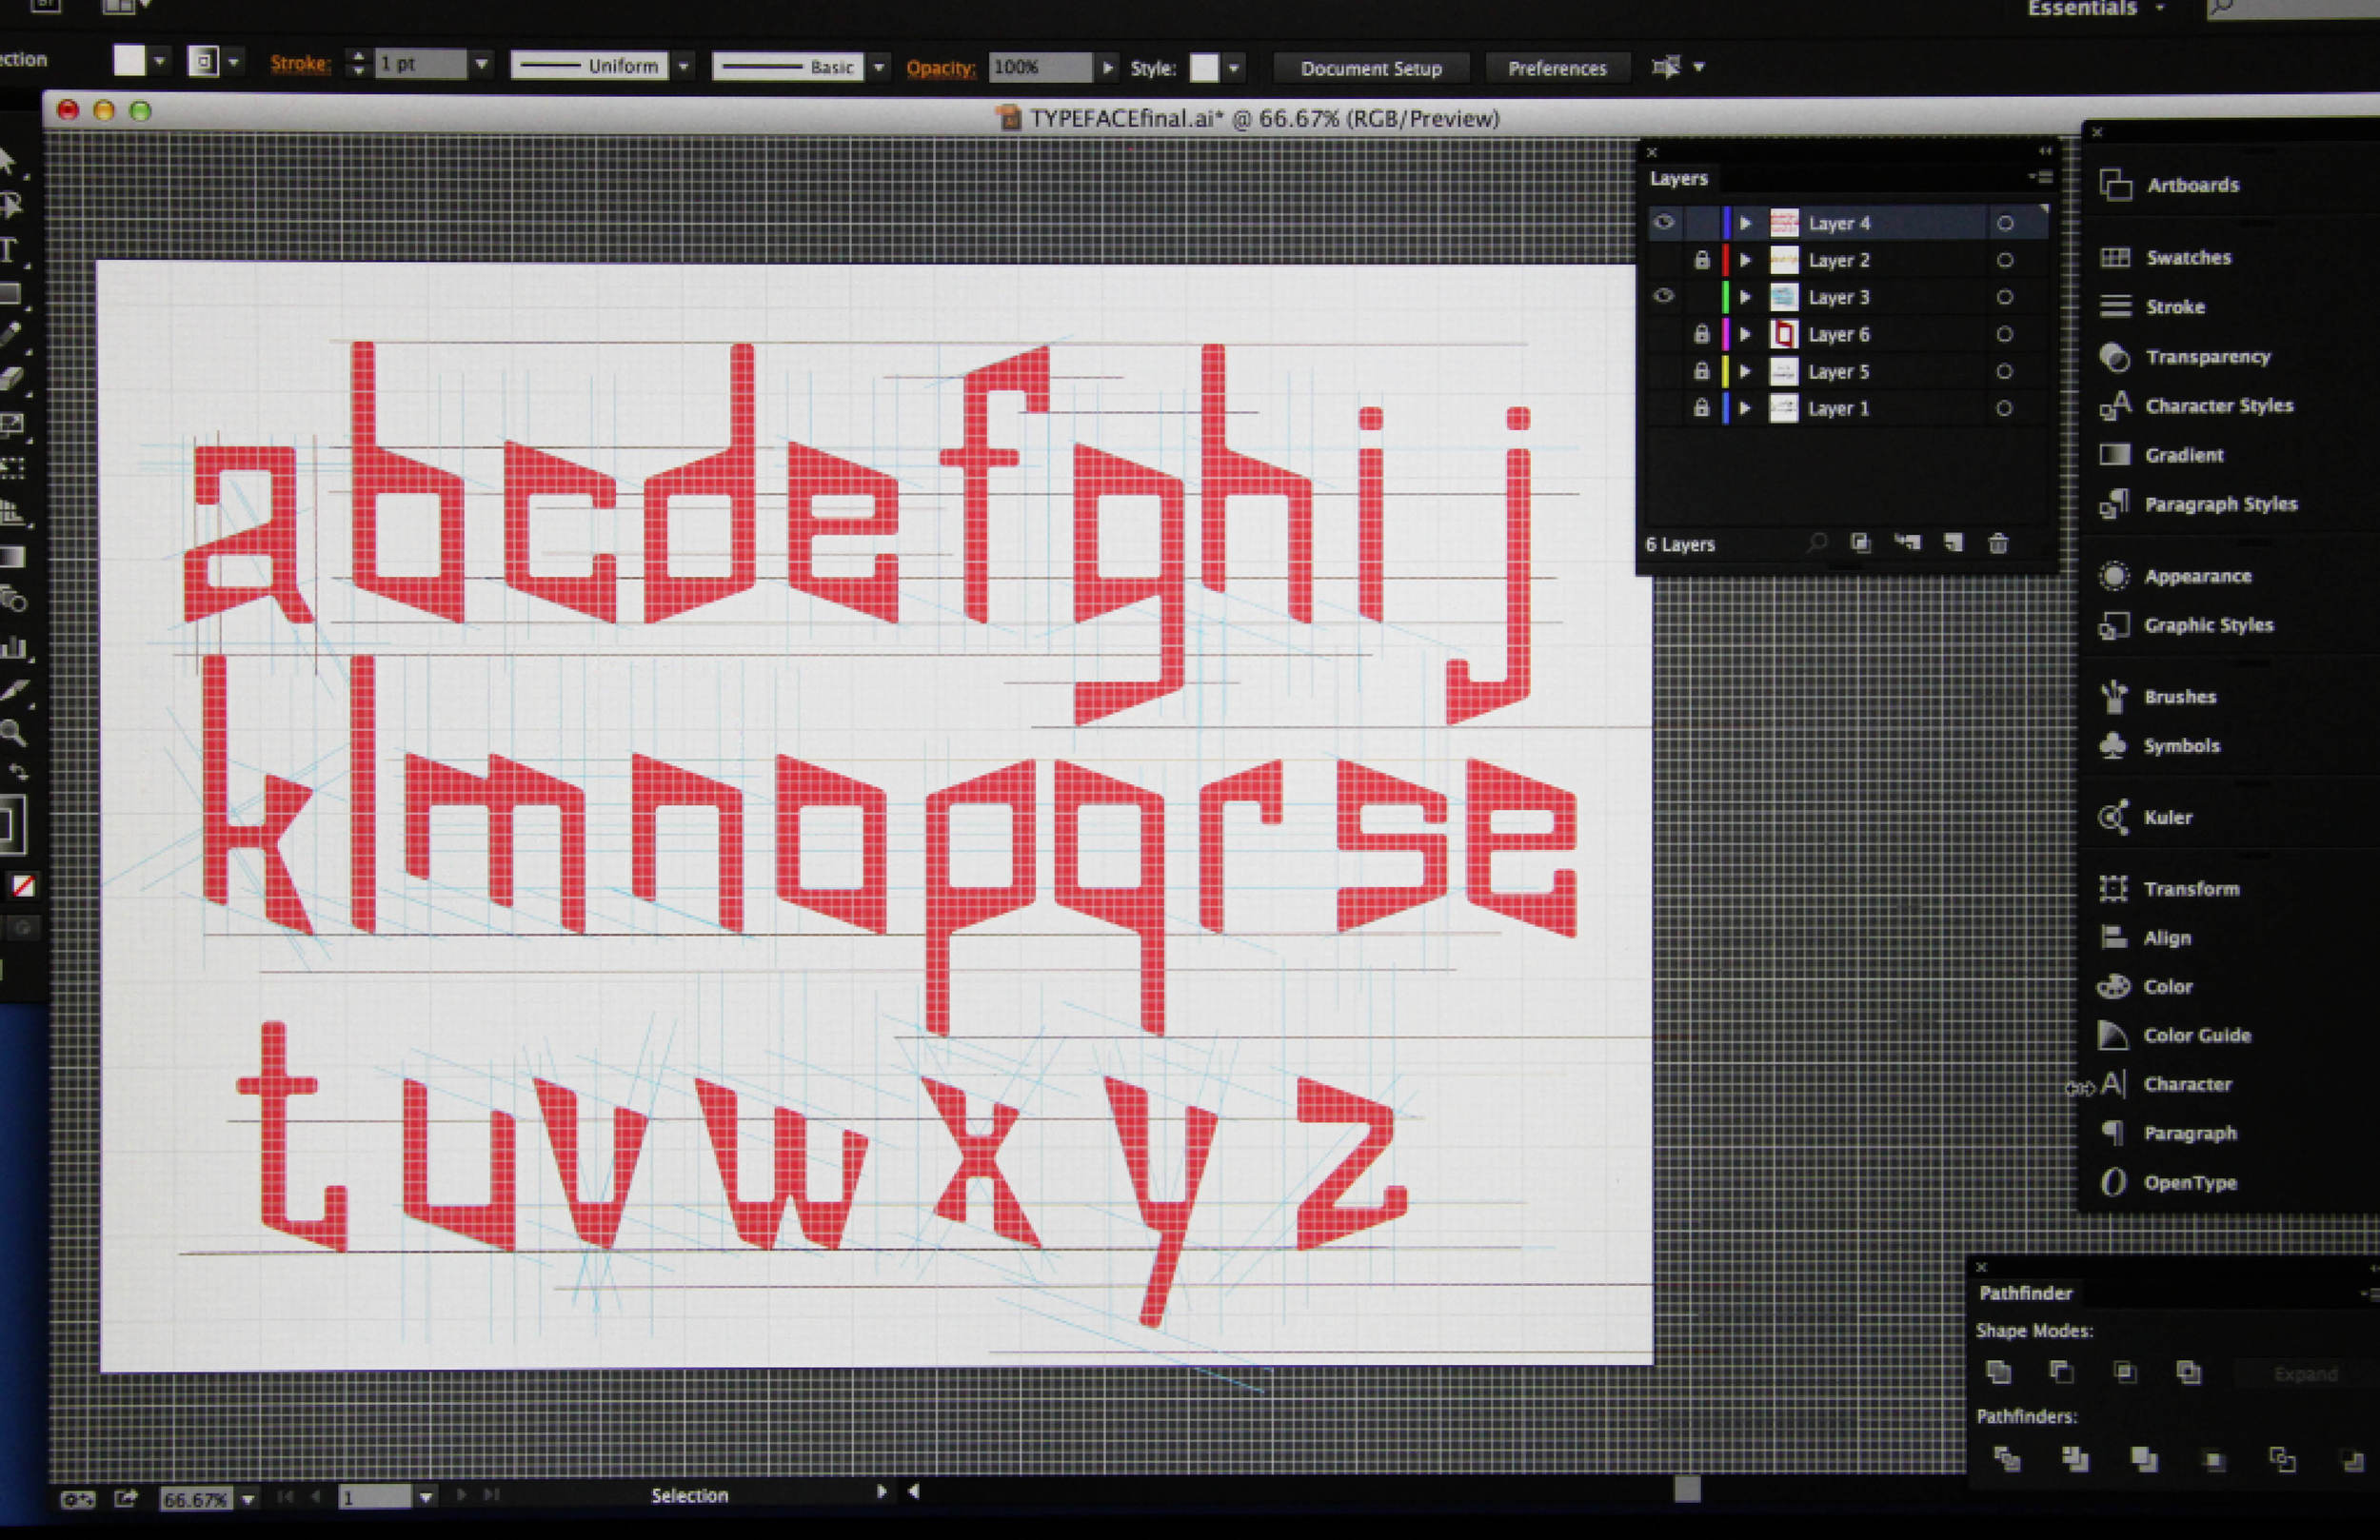This screenshot has height=1540, width=2380.
Task: Open the Color Guide panel
Action: pyautogui.click(x=2196, y=1035)
